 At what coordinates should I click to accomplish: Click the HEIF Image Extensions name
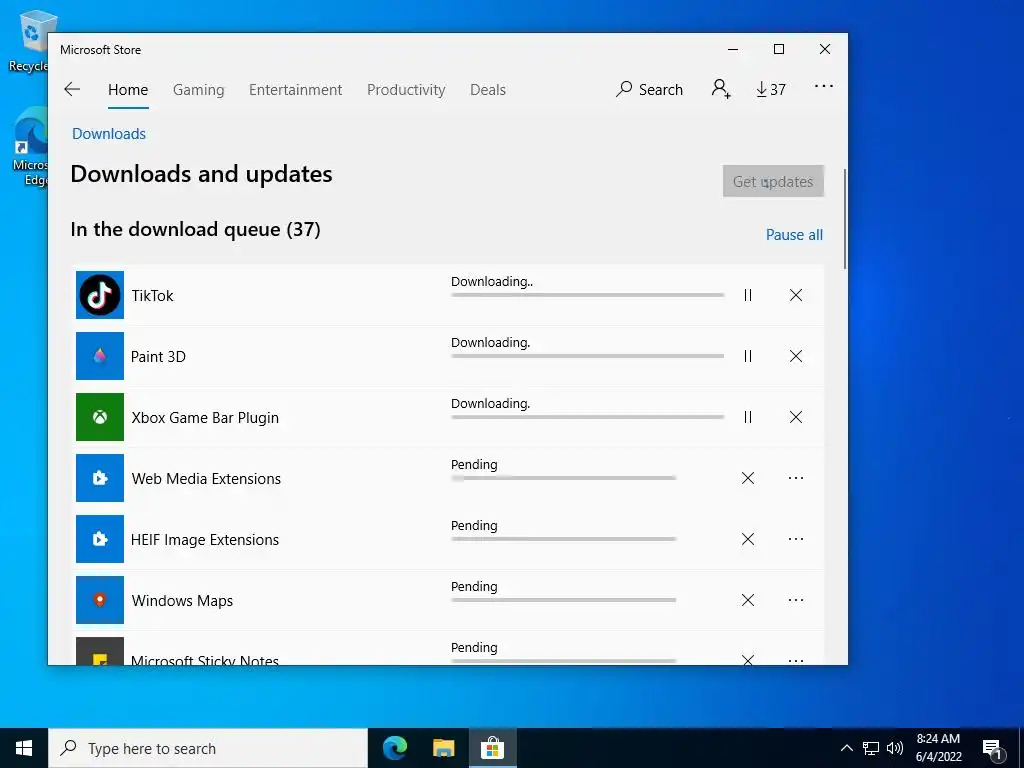(205, 539)
